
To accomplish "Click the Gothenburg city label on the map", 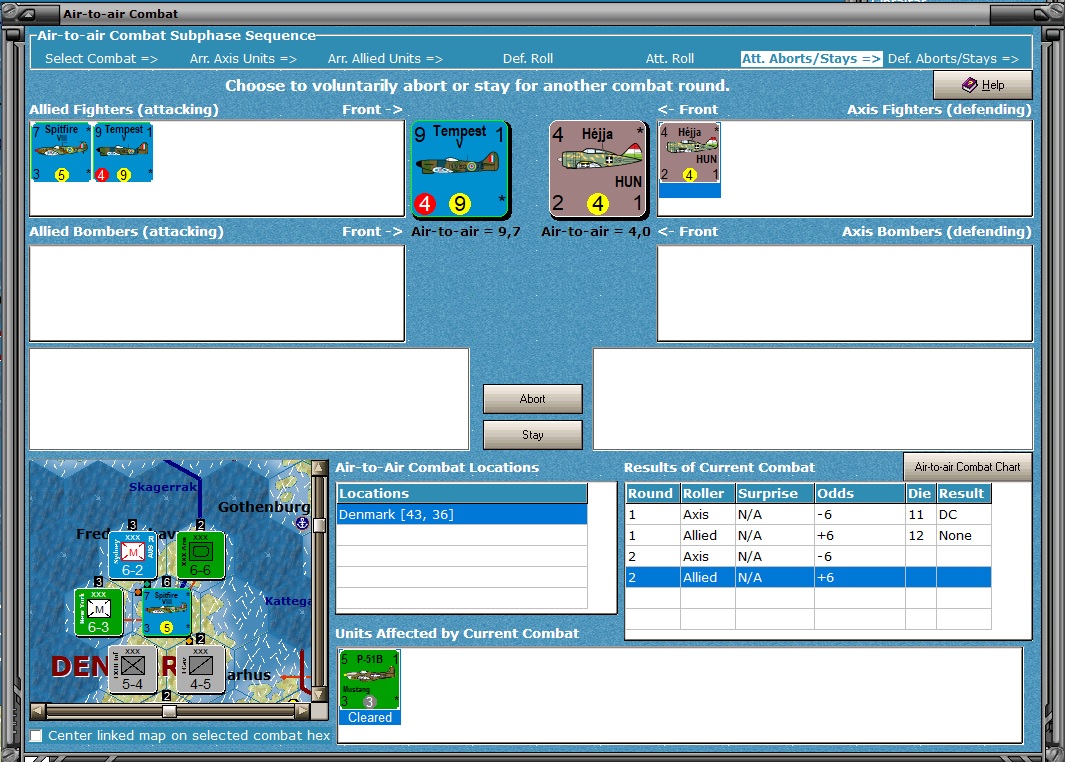I will coord(264,507).
